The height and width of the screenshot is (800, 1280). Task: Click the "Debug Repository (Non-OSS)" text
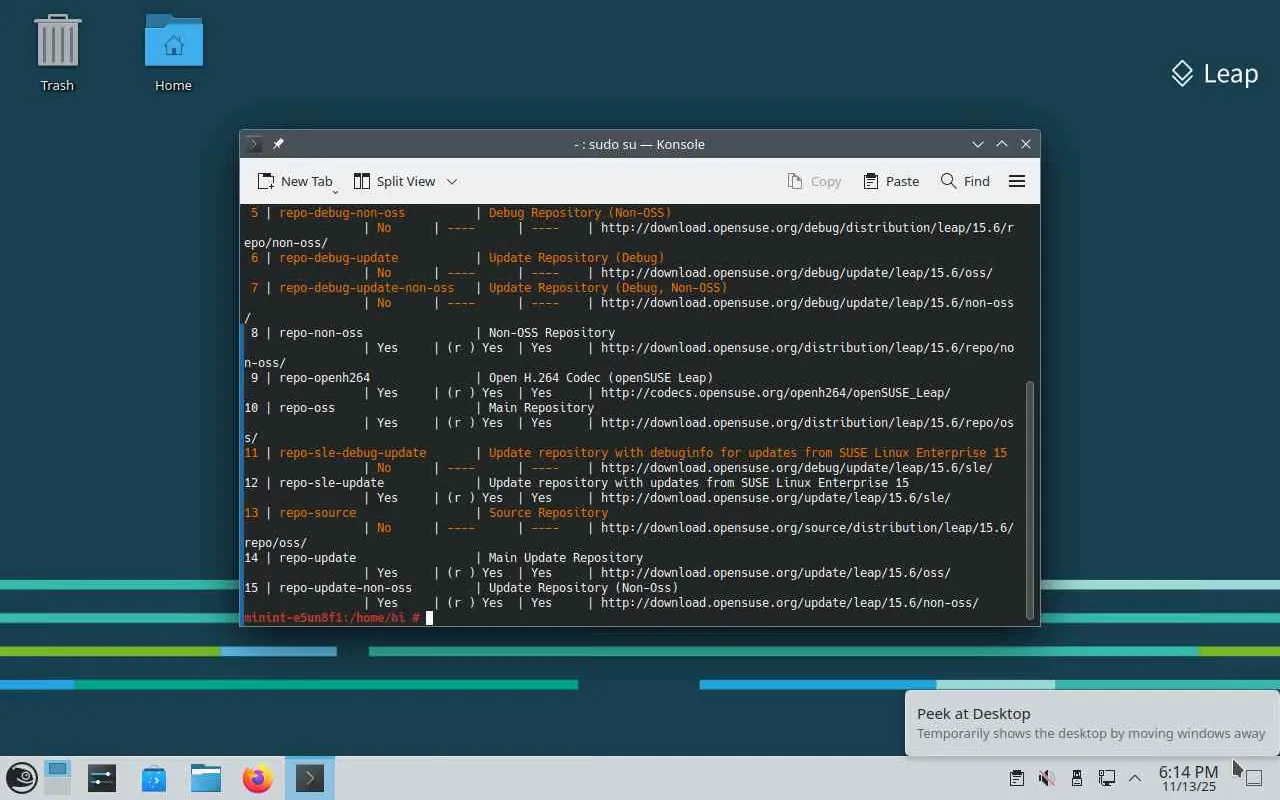click(580, 213)
